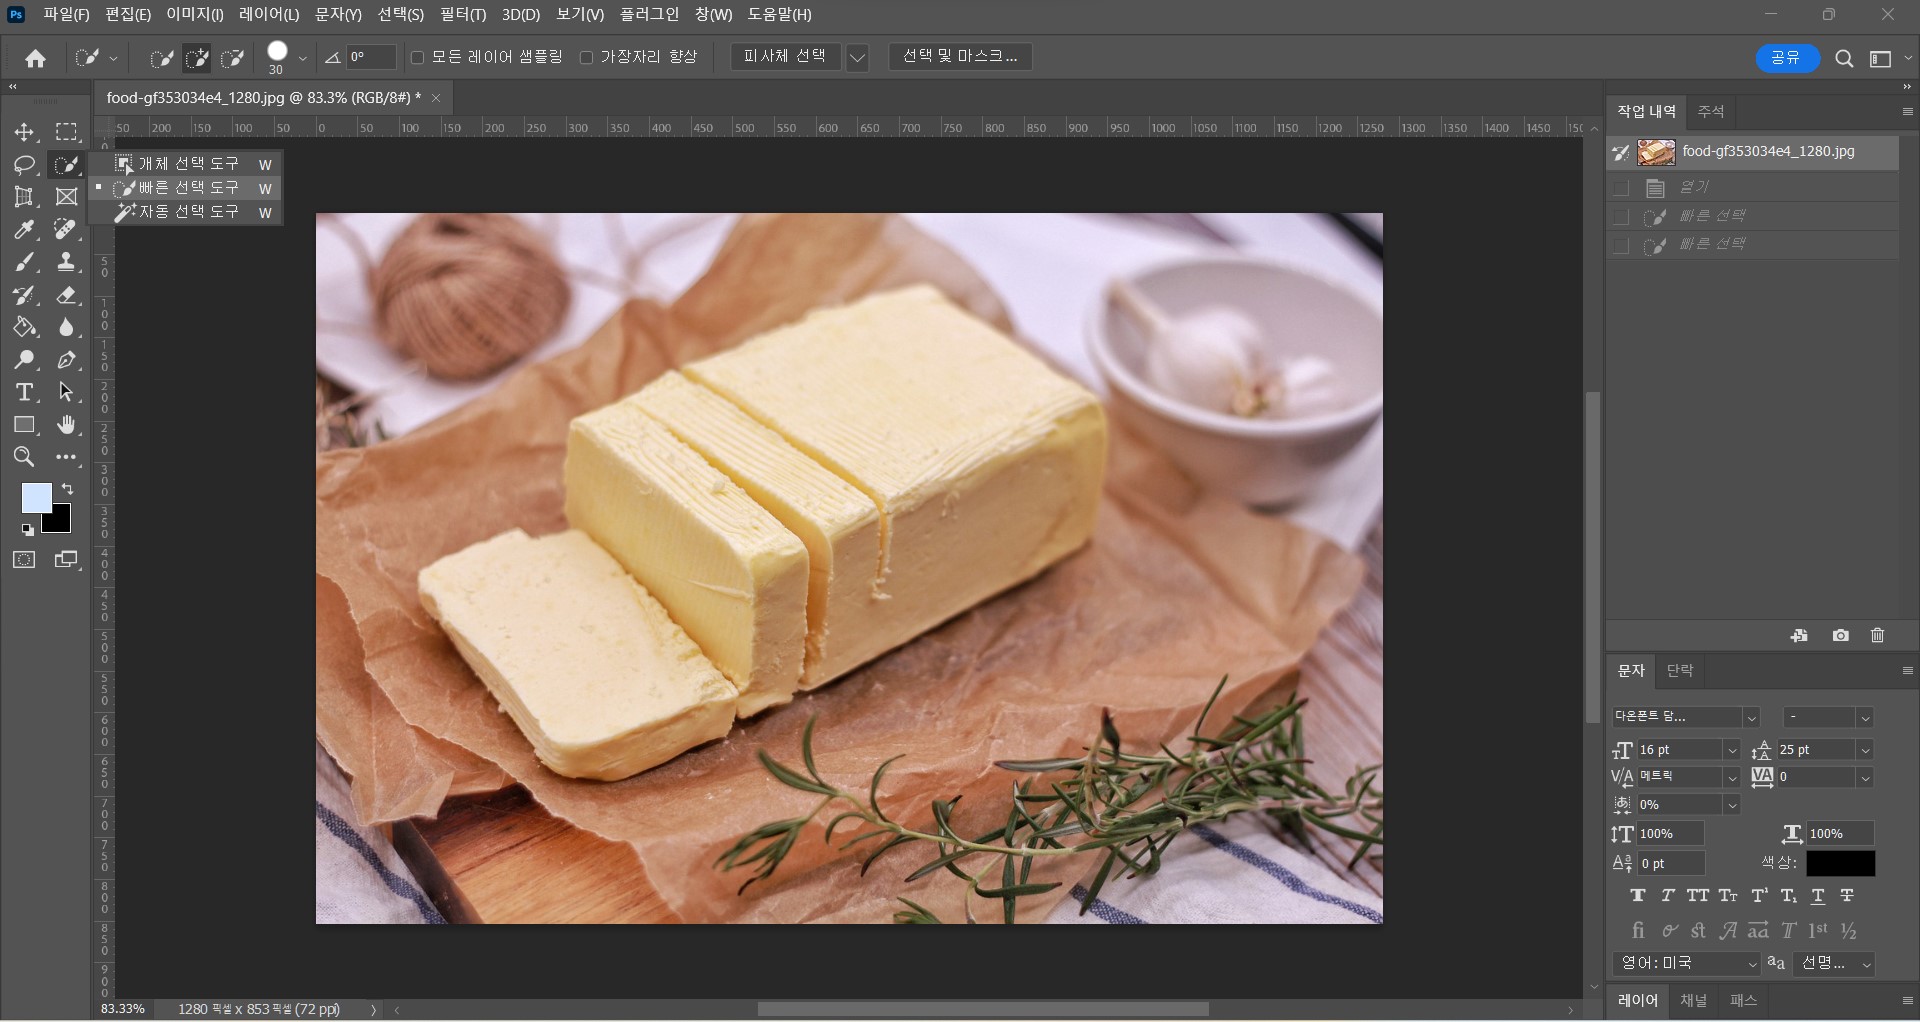Open the Search magnifier in top bar
The width and height of the screenshot is (1920, 1022).
[x=1844, y=59]
